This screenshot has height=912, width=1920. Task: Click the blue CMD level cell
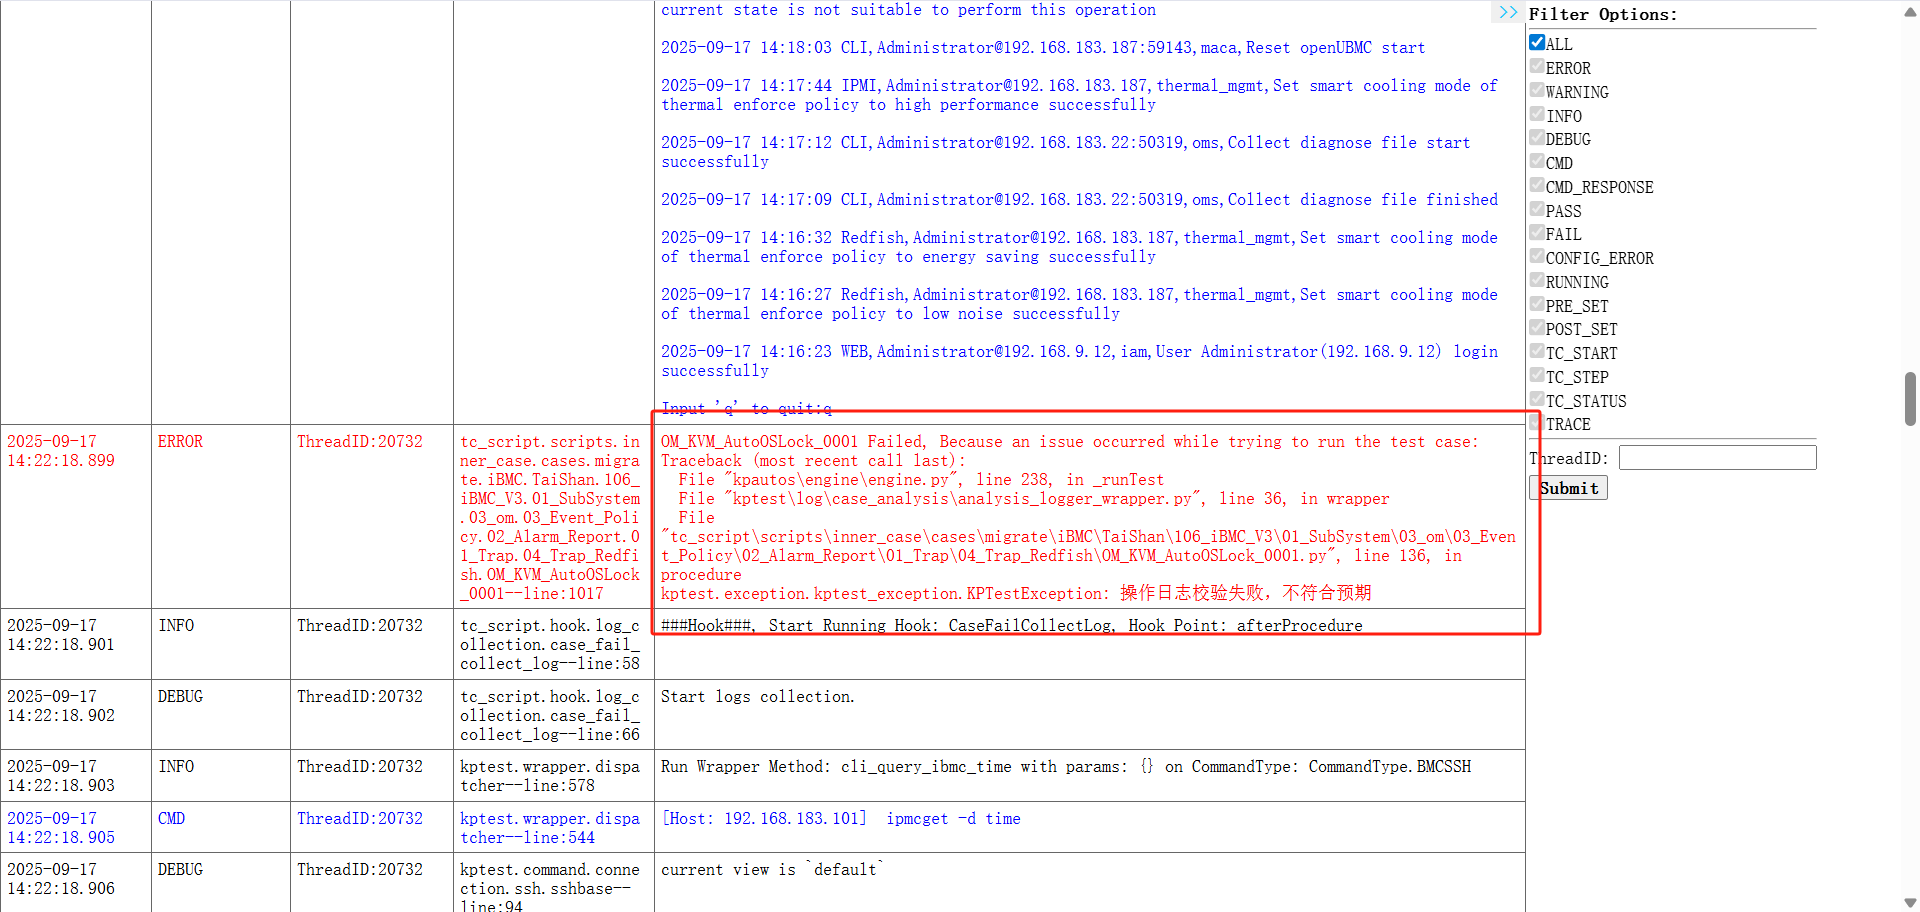point(171,819)
